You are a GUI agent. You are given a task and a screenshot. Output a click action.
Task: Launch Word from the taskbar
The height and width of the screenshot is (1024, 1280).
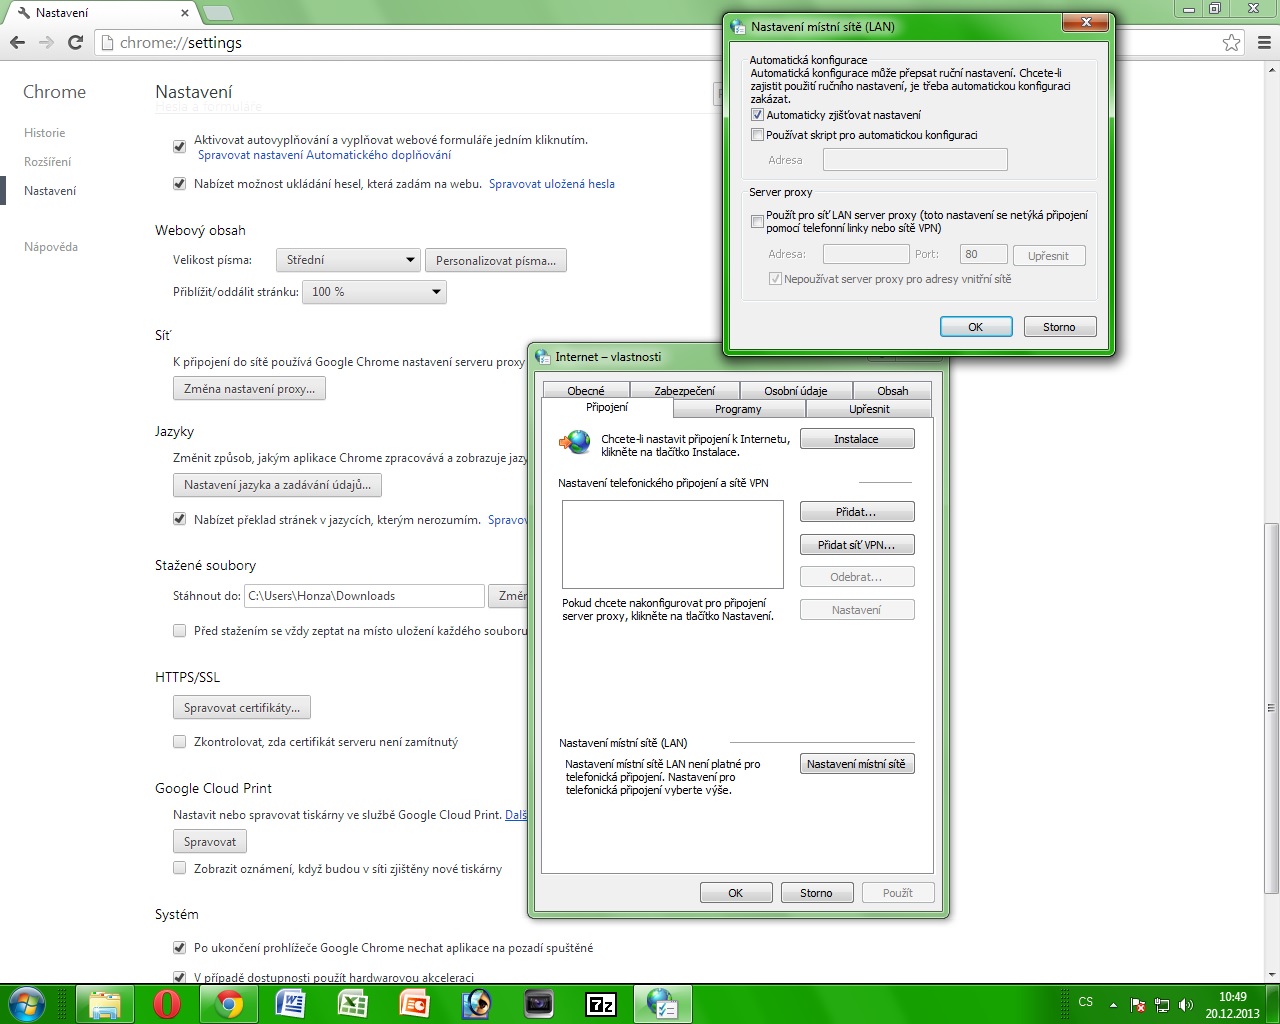291,1003
